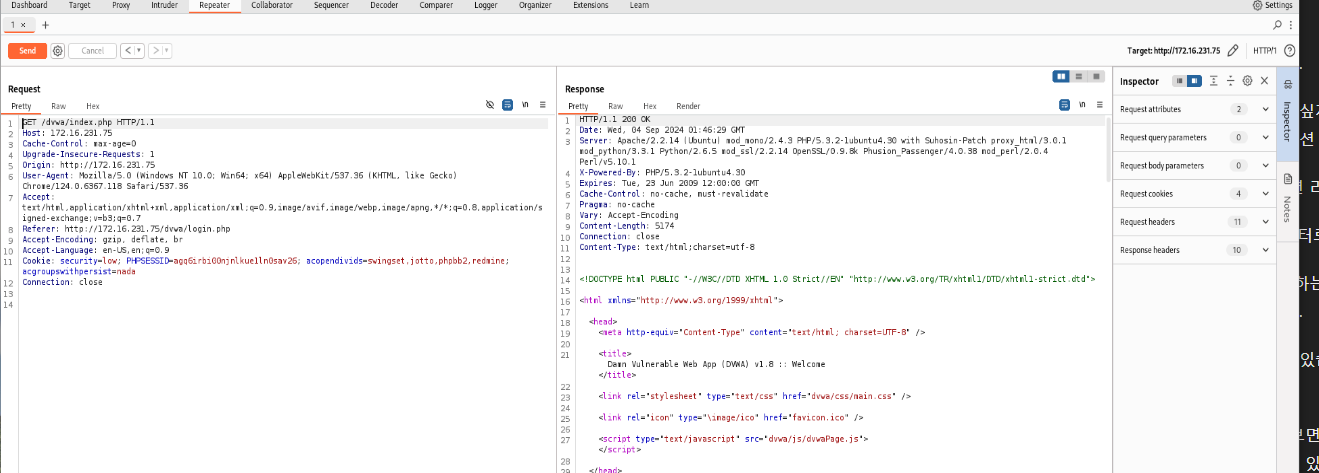Switch to the Proxy tab
Image resolution: width=1319 pixels, height=473 pixels.
pos(121,5)
